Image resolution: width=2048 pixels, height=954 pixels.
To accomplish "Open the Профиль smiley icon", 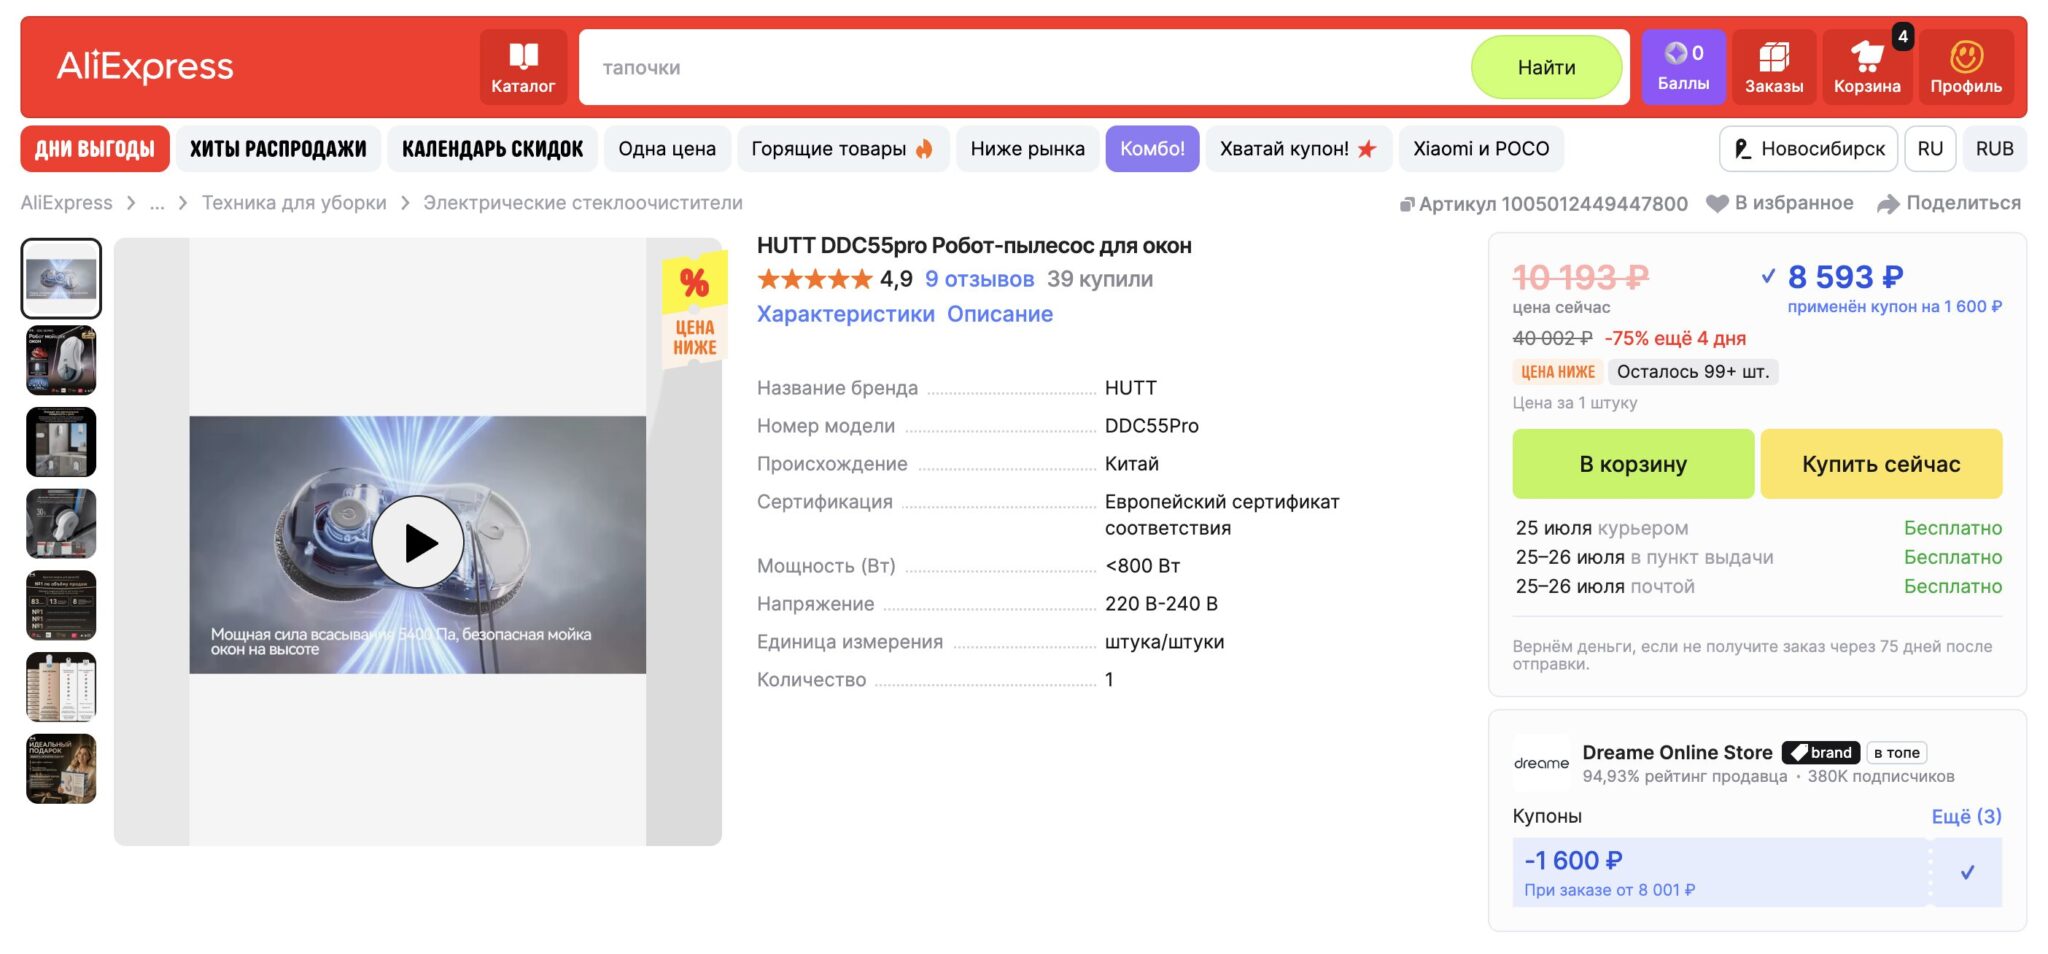I will pyautogui.click(x=1966, y=67).
